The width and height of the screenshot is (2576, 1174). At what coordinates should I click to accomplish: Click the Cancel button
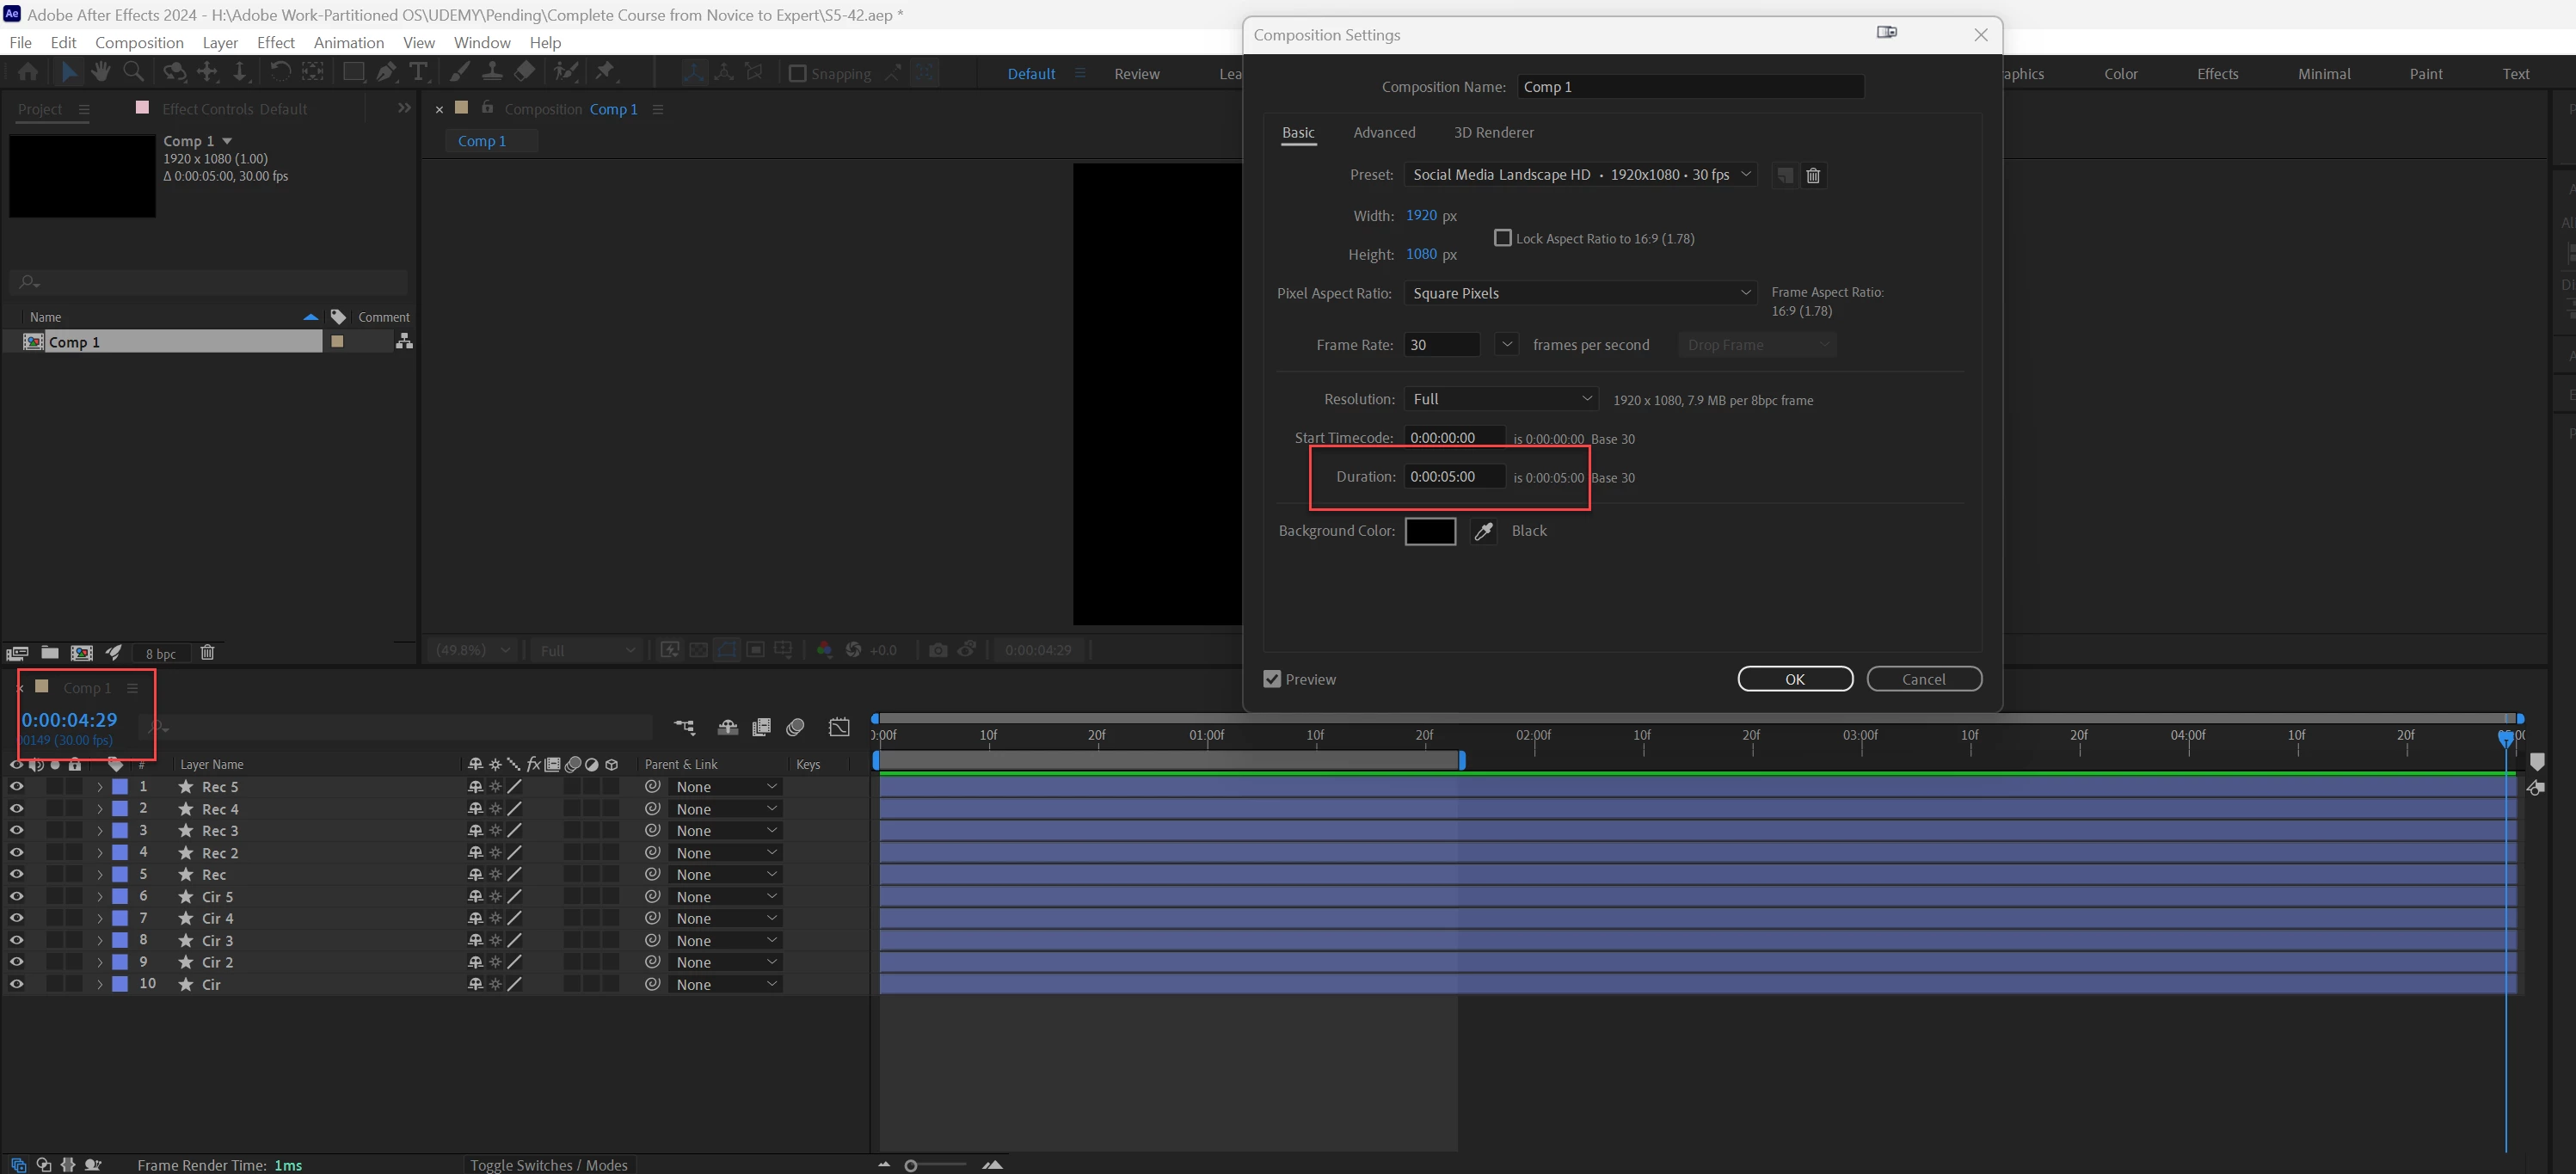point(1923,679)
